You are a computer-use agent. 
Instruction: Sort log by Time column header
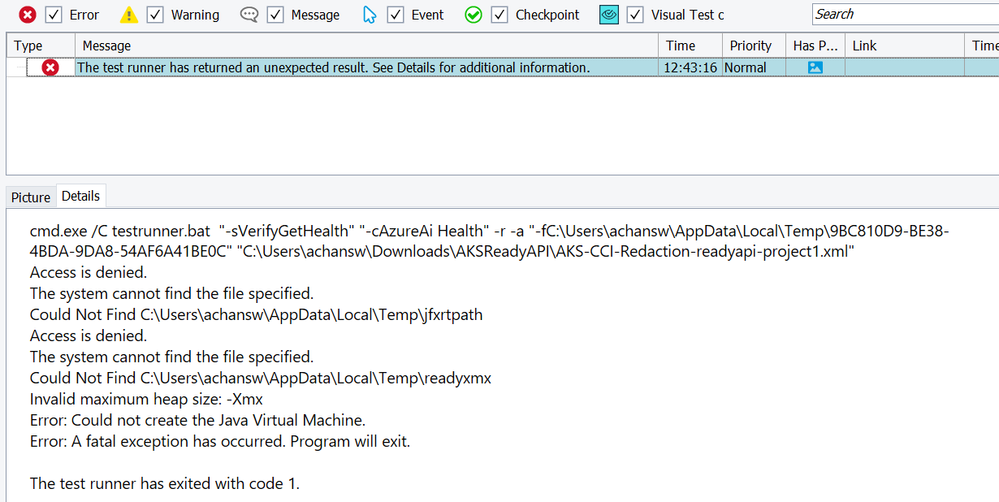coord(680,46)
